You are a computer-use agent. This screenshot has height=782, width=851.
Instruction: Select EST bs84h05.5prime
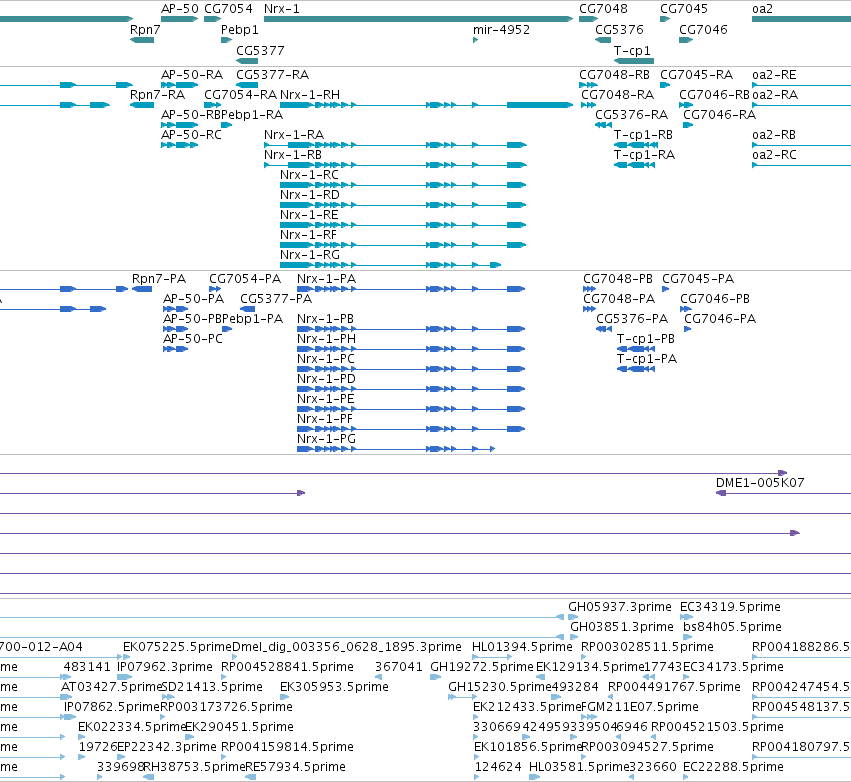coord(732,627)
